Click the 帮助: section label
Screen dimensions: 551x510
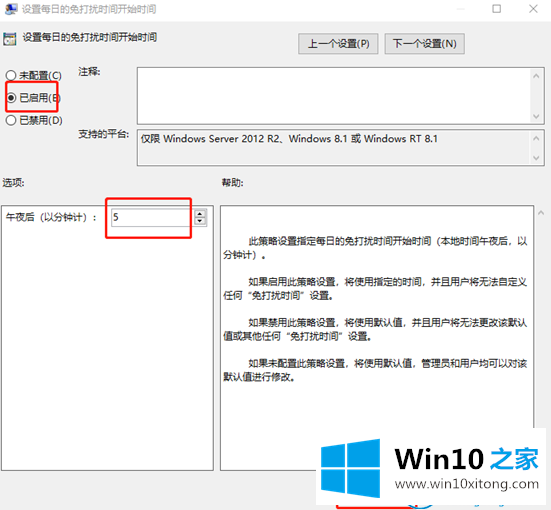tap(232, 182)
